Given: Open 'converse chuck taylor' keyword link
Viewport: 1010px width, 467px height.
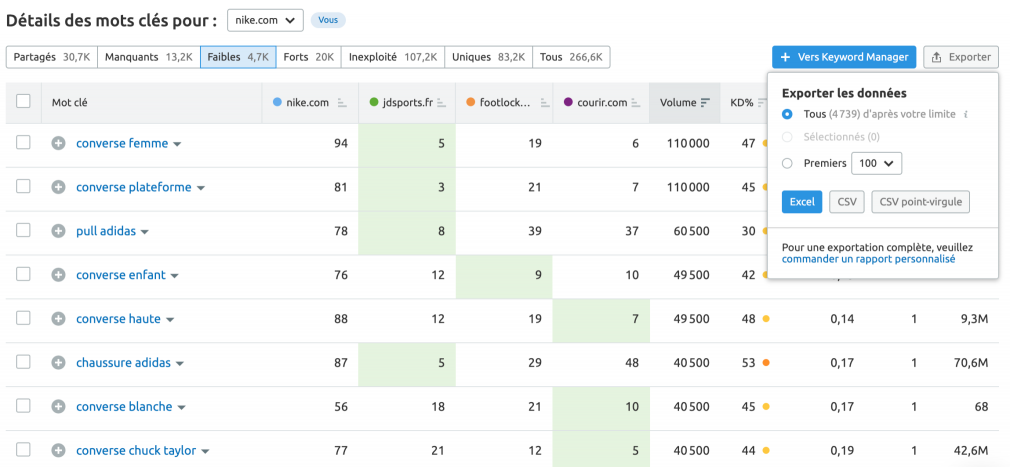Looking at the screenshot, I should tap(136, 450).
